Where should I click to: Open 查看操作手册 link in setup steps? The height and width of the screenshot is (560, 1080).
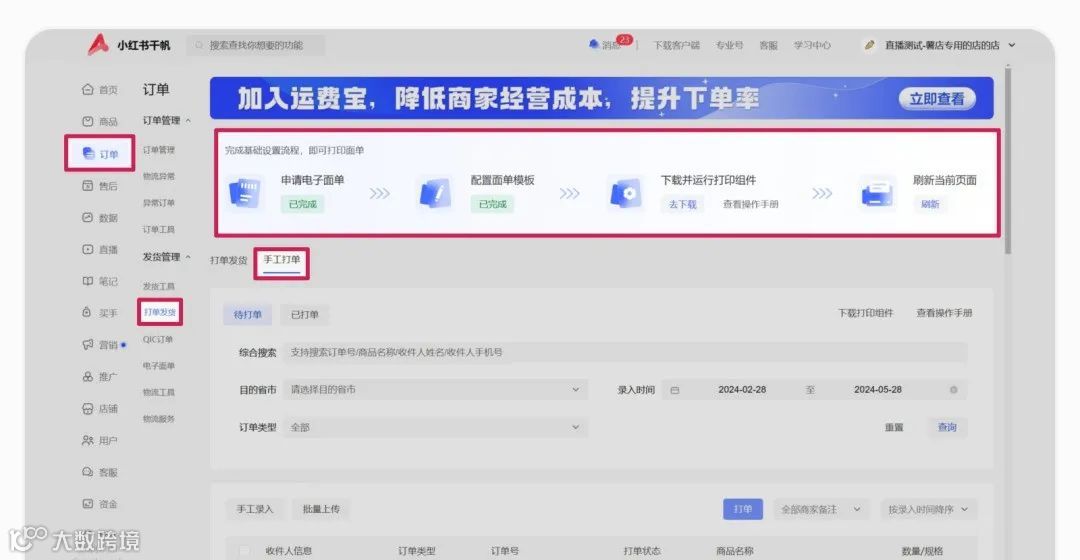750,204
